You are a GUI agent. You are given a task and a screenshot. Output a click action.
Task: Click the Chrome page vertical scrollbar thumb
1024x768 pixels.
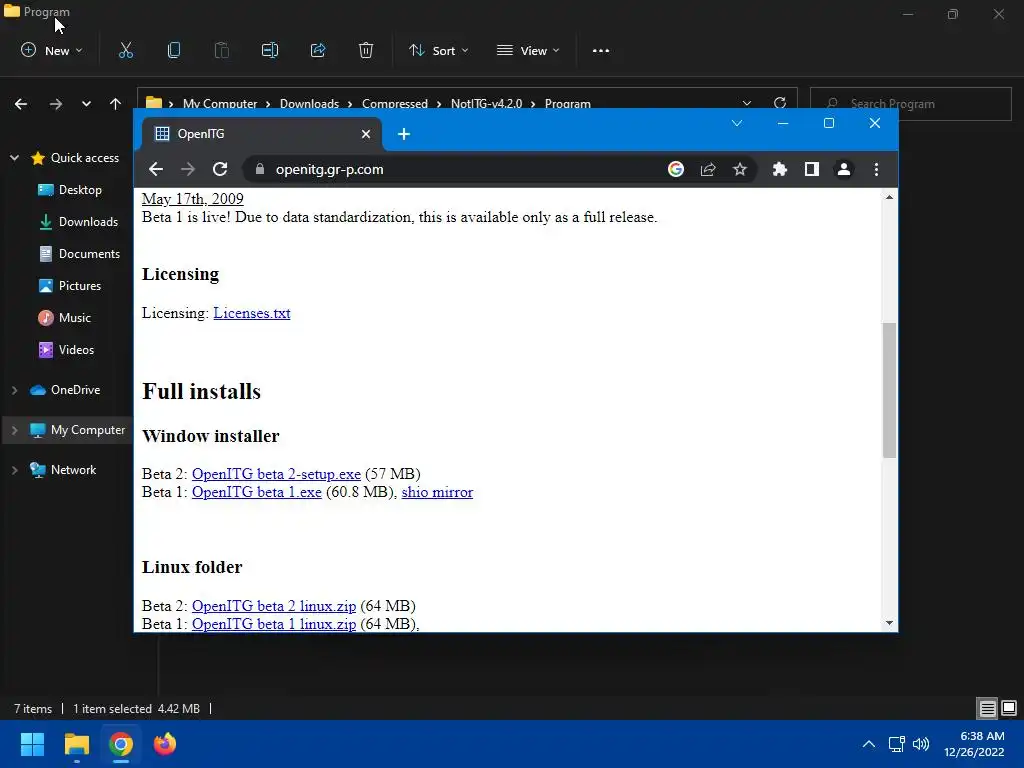tap(889, 390)
